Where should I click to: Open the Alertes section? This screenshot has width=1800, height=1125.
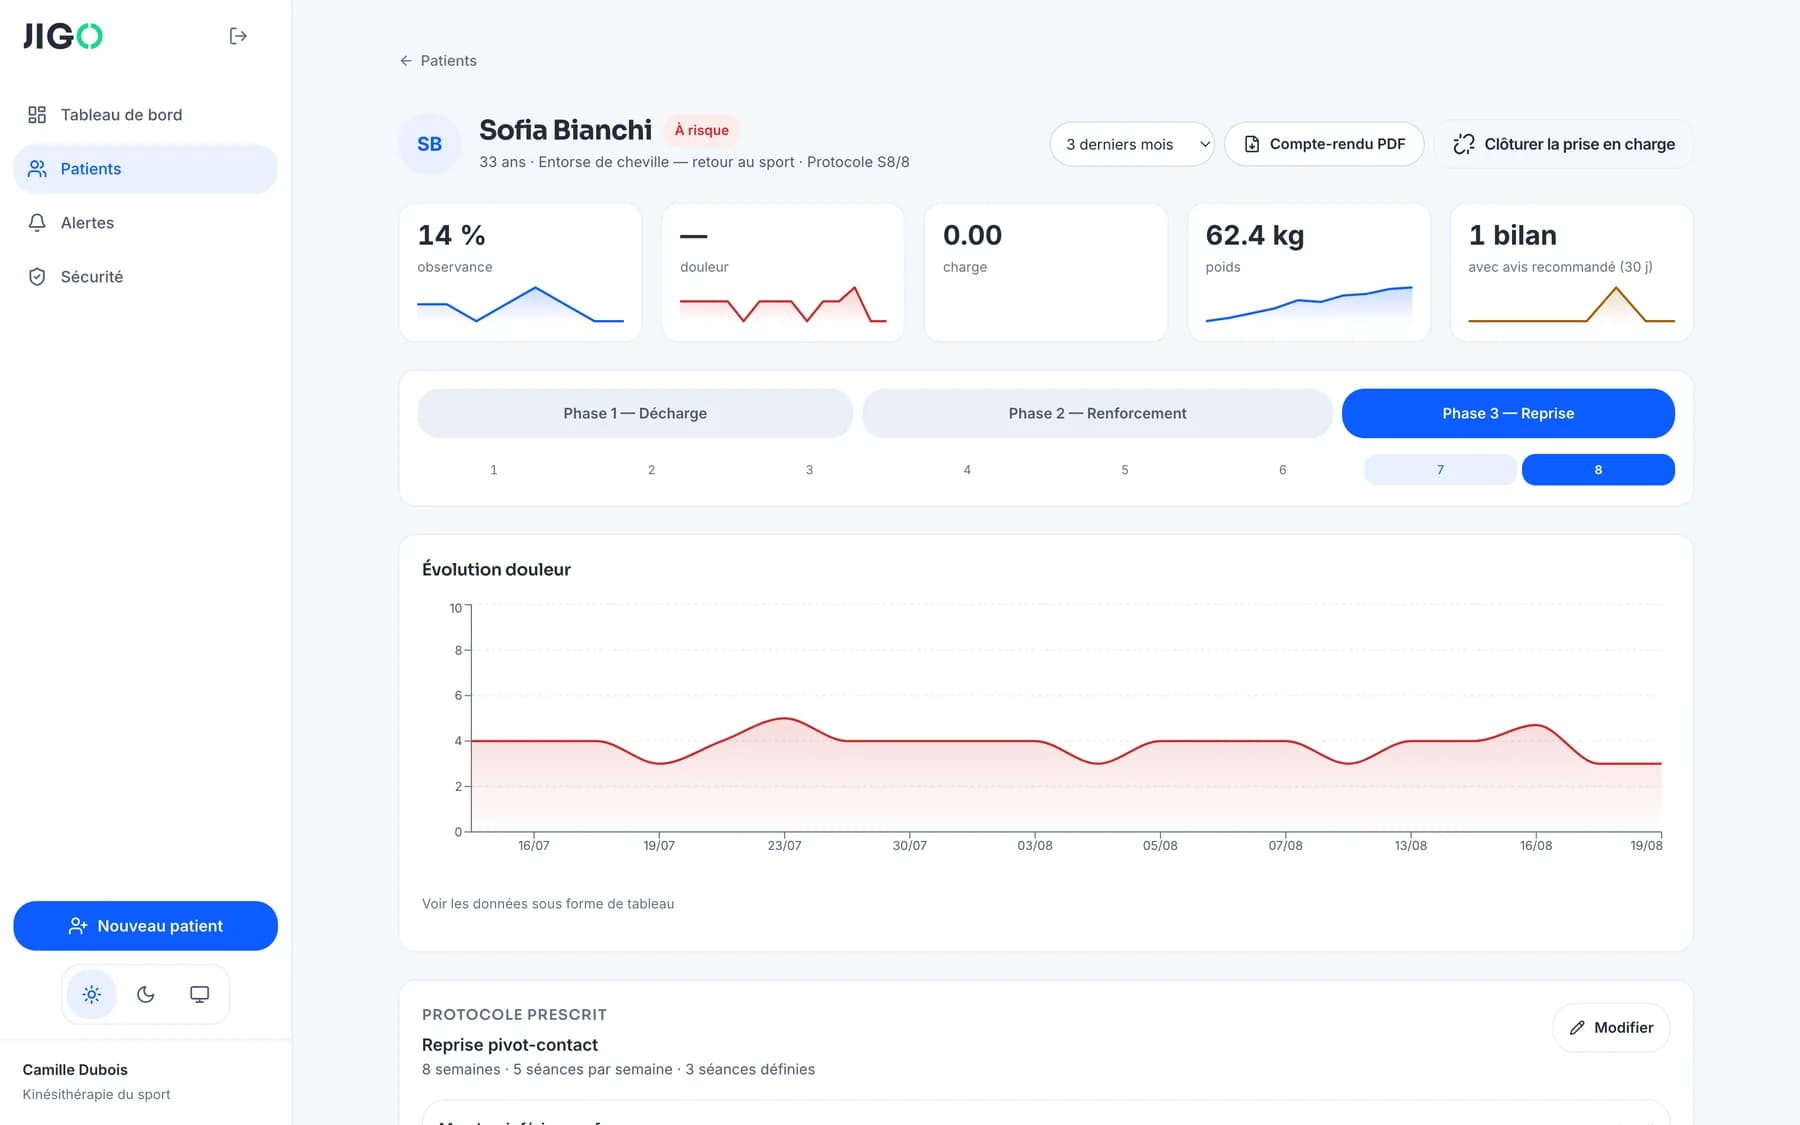(145, 223)
